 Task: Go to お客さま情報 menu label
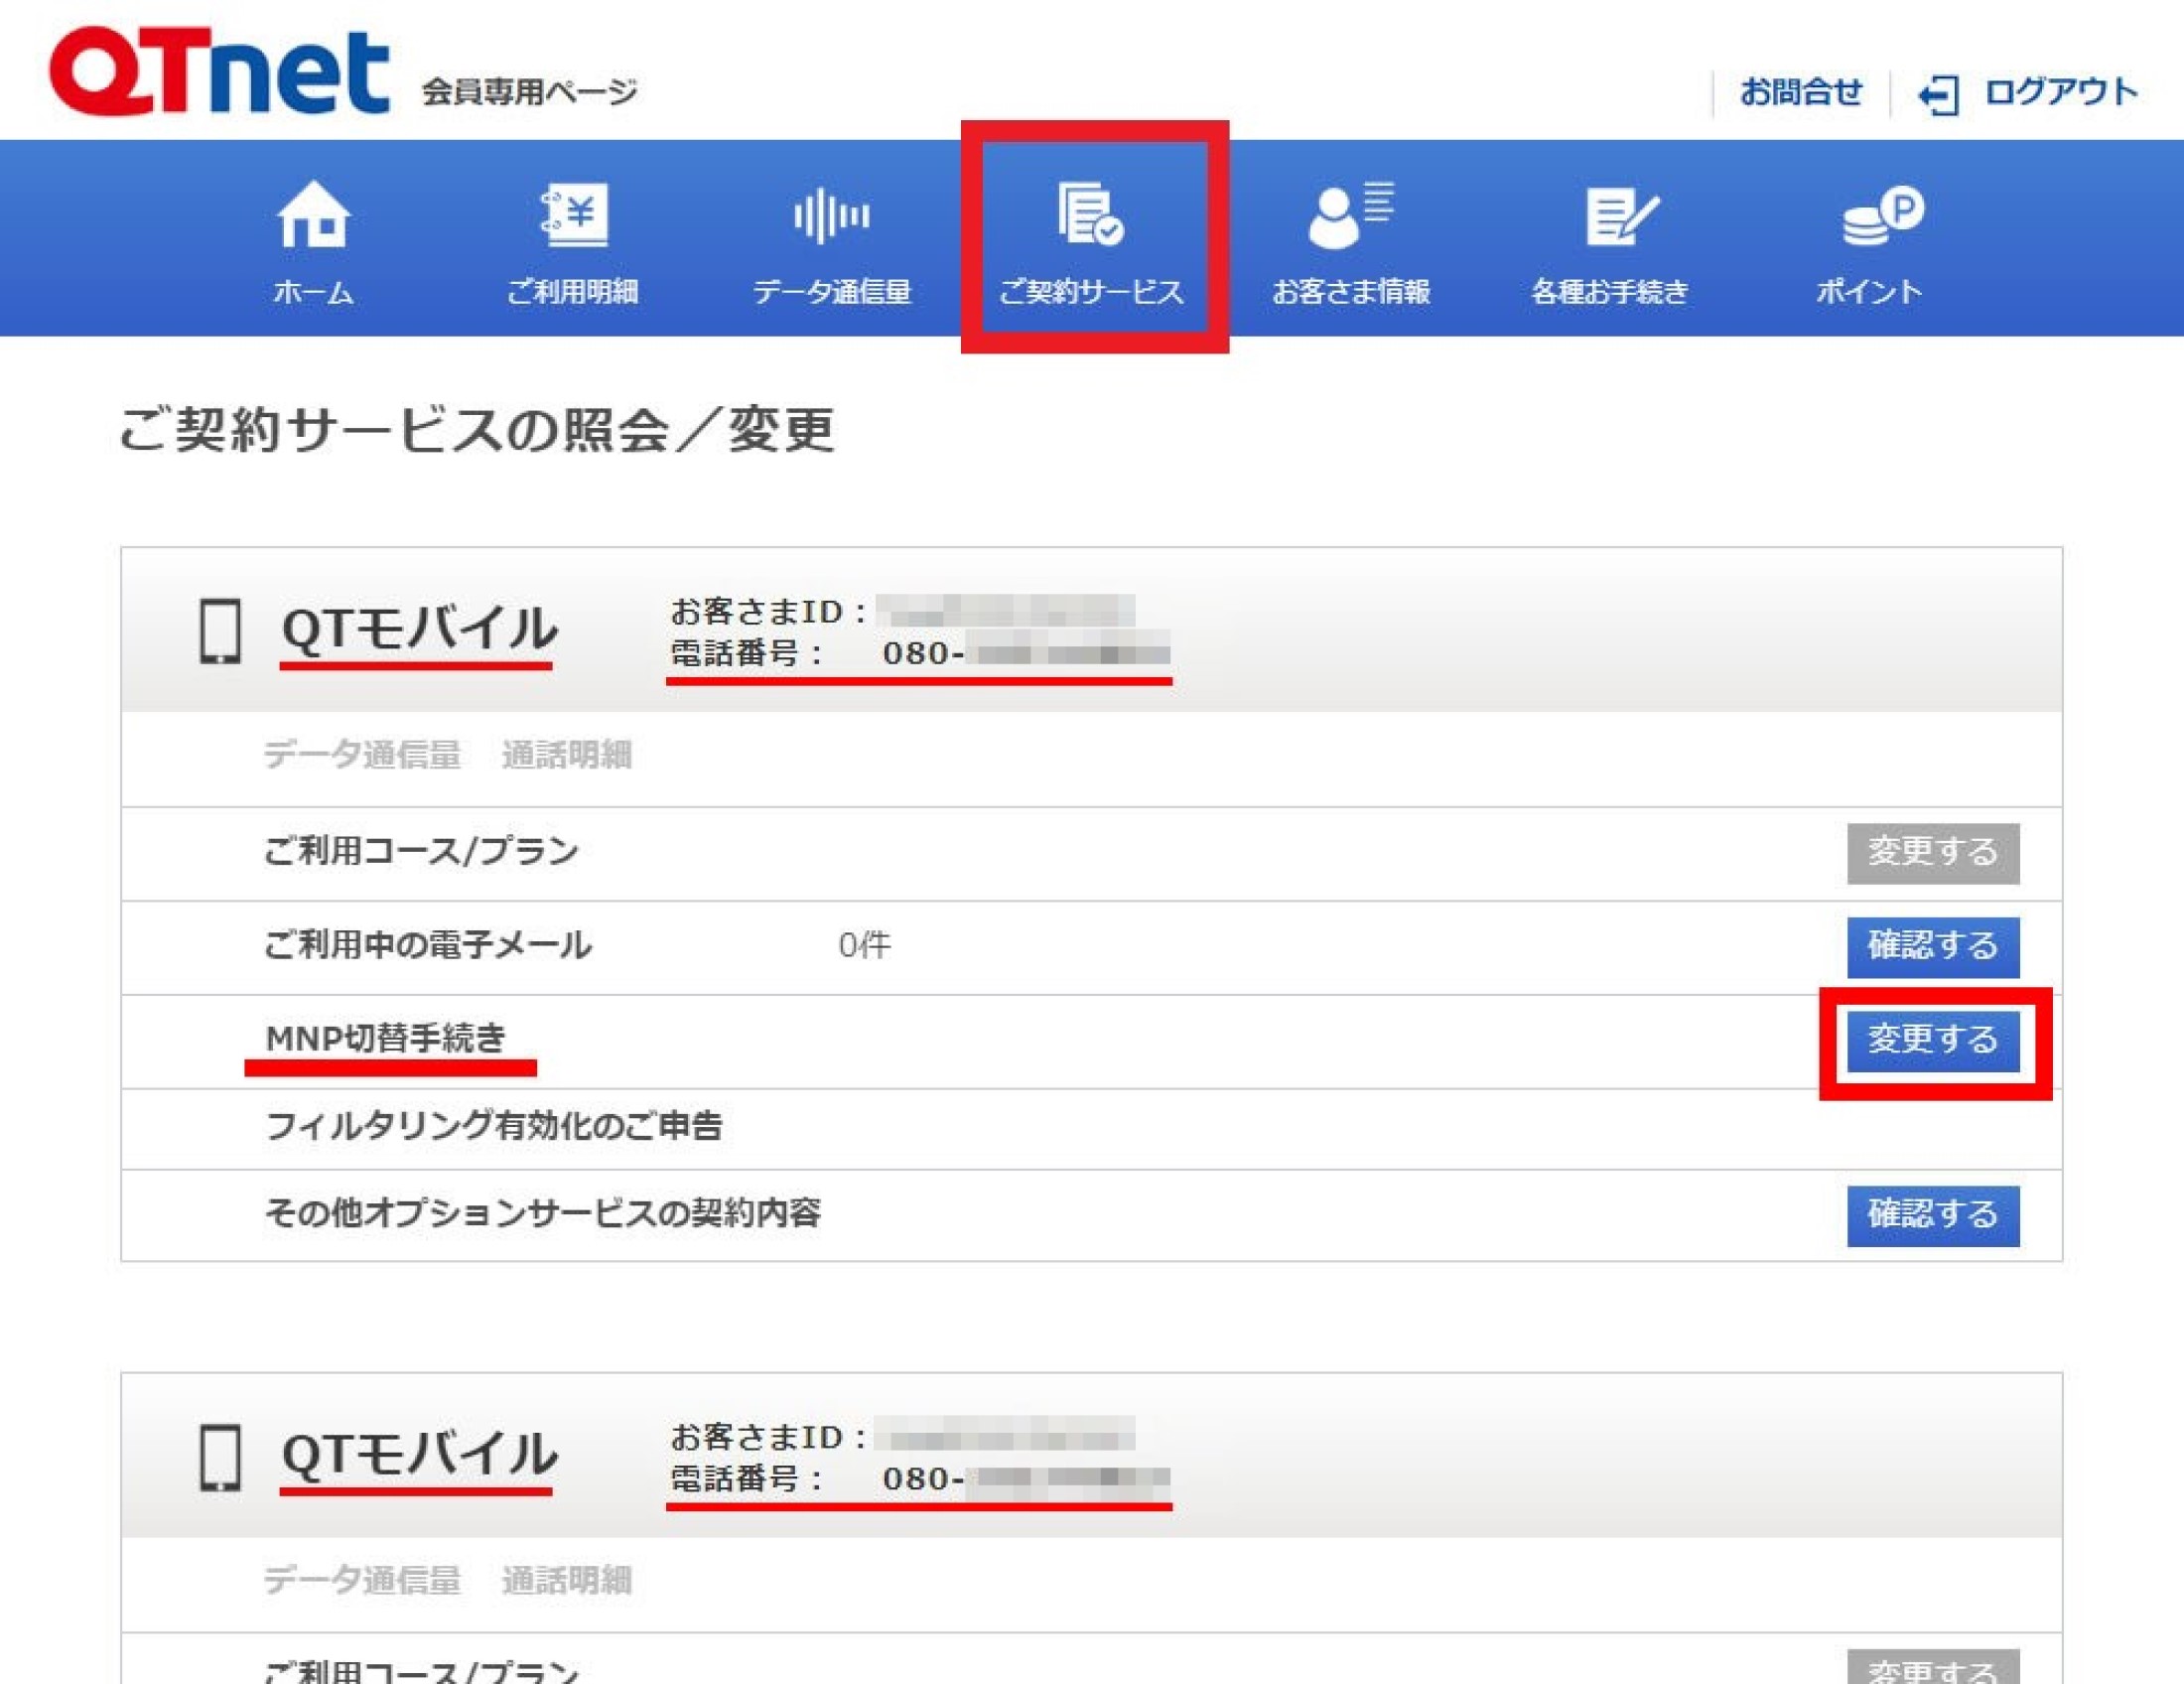pyautogui.click(x=1351, y=292)
